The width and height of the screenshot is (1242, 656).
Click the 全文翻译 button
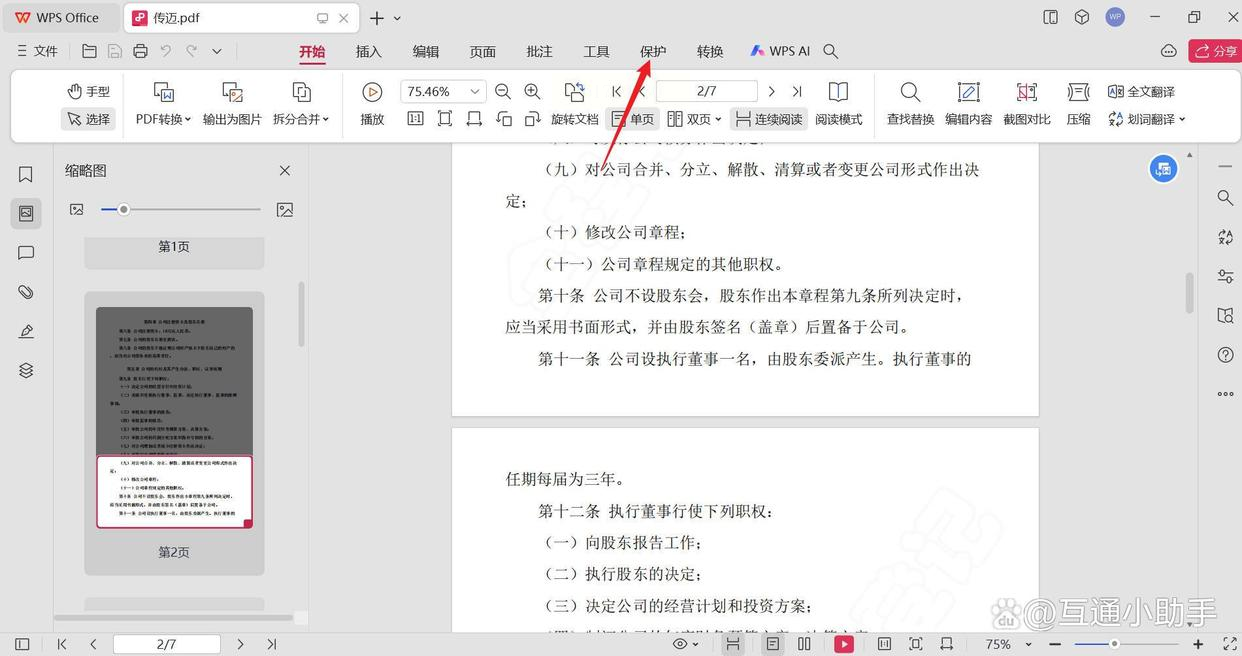pyautogui.click(x=1141, y=91)
